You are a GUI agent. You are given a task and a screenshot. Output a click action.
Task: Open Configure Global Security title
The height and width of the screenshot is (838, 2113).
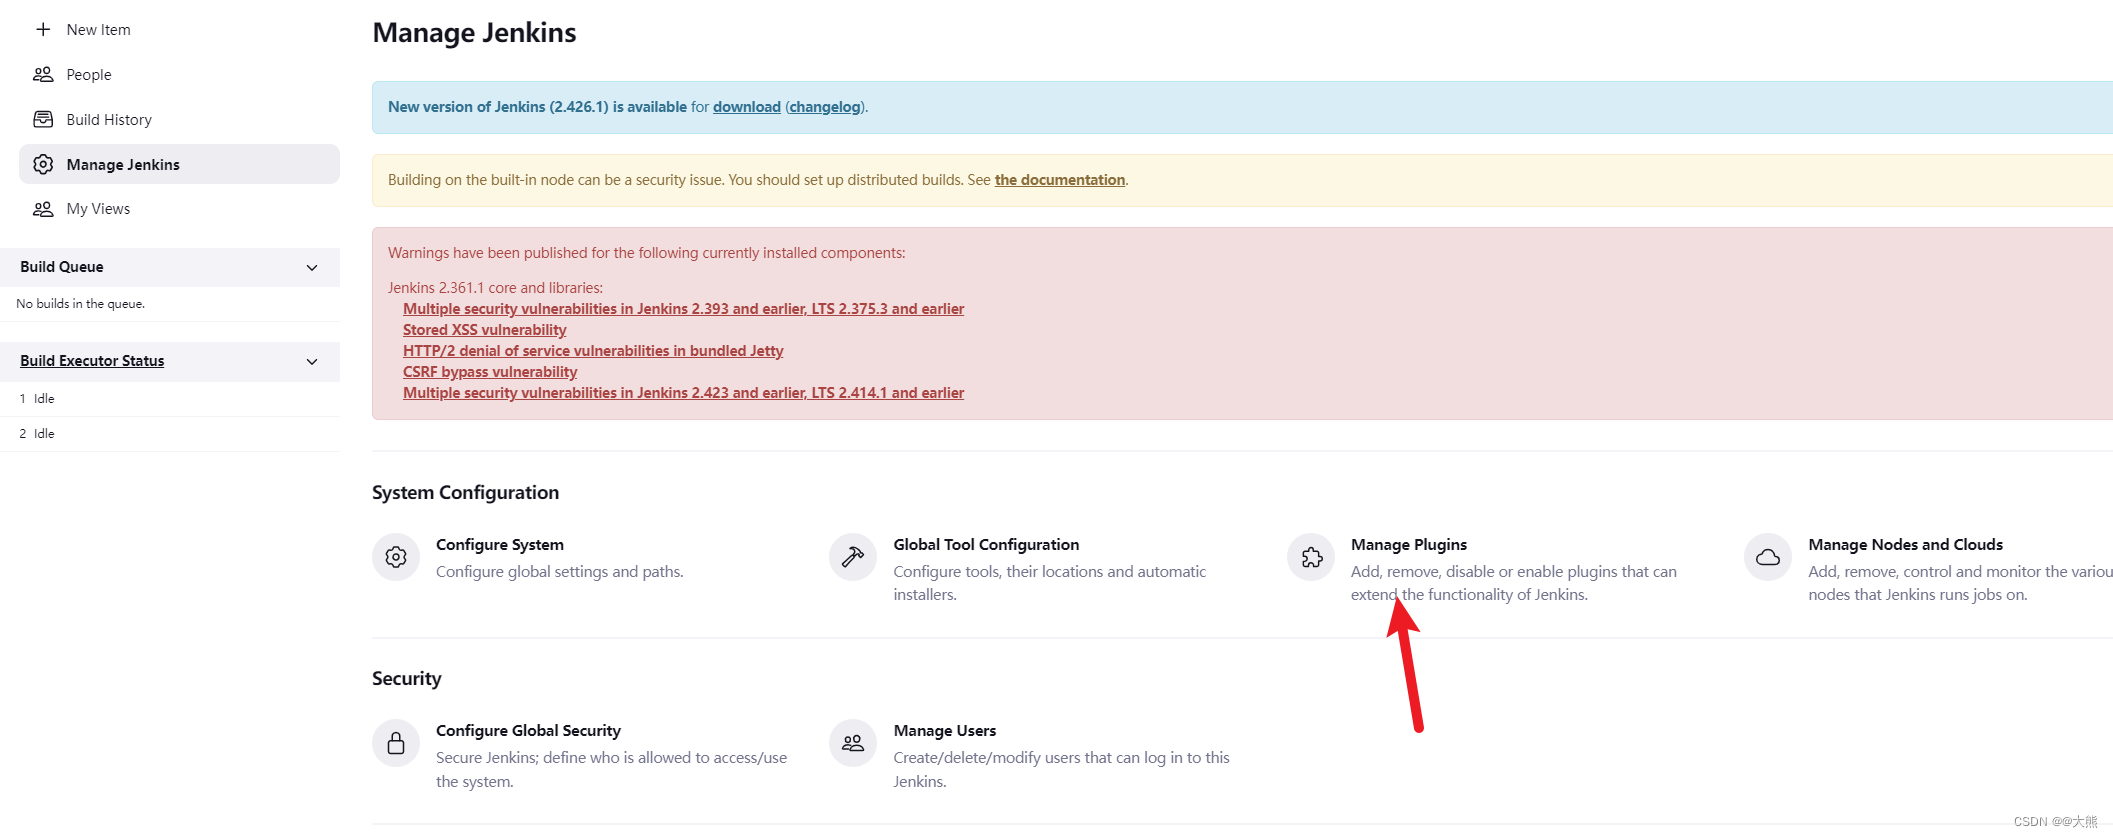tap(528, 731)
